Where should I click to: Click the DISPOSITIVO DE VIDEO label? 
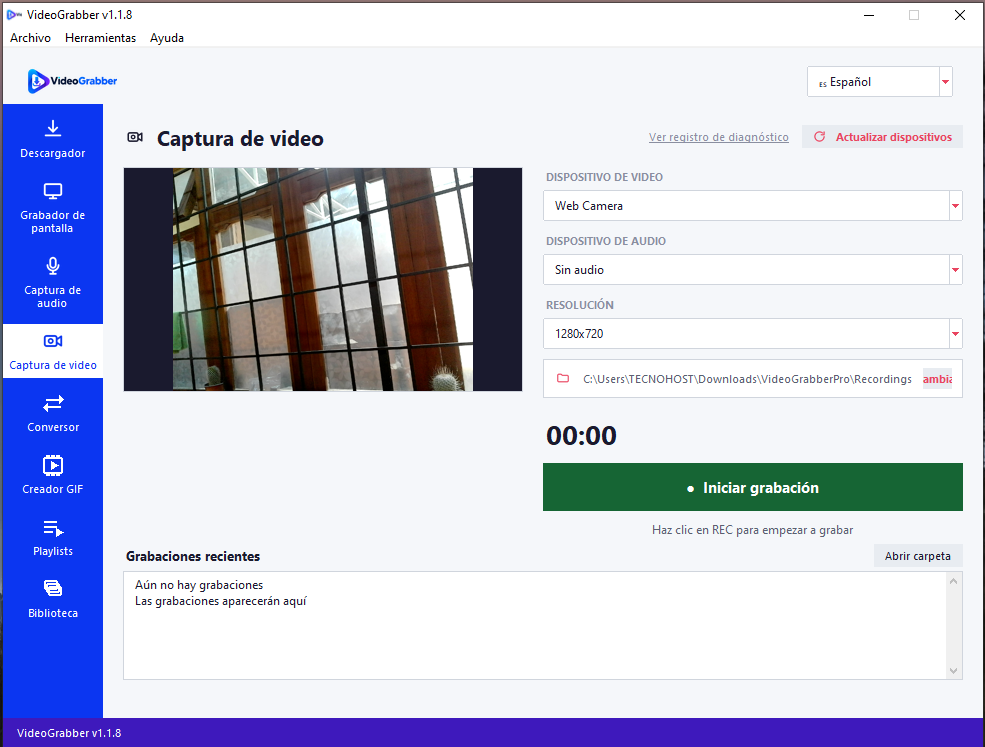coord(604,177)
